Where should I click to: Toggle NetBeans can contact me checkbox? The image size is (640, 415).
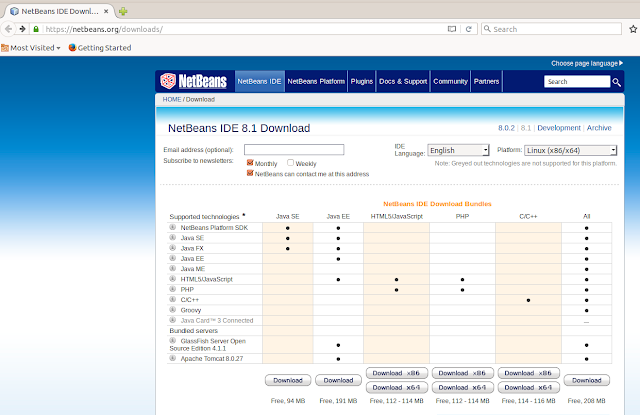point(250,173)
